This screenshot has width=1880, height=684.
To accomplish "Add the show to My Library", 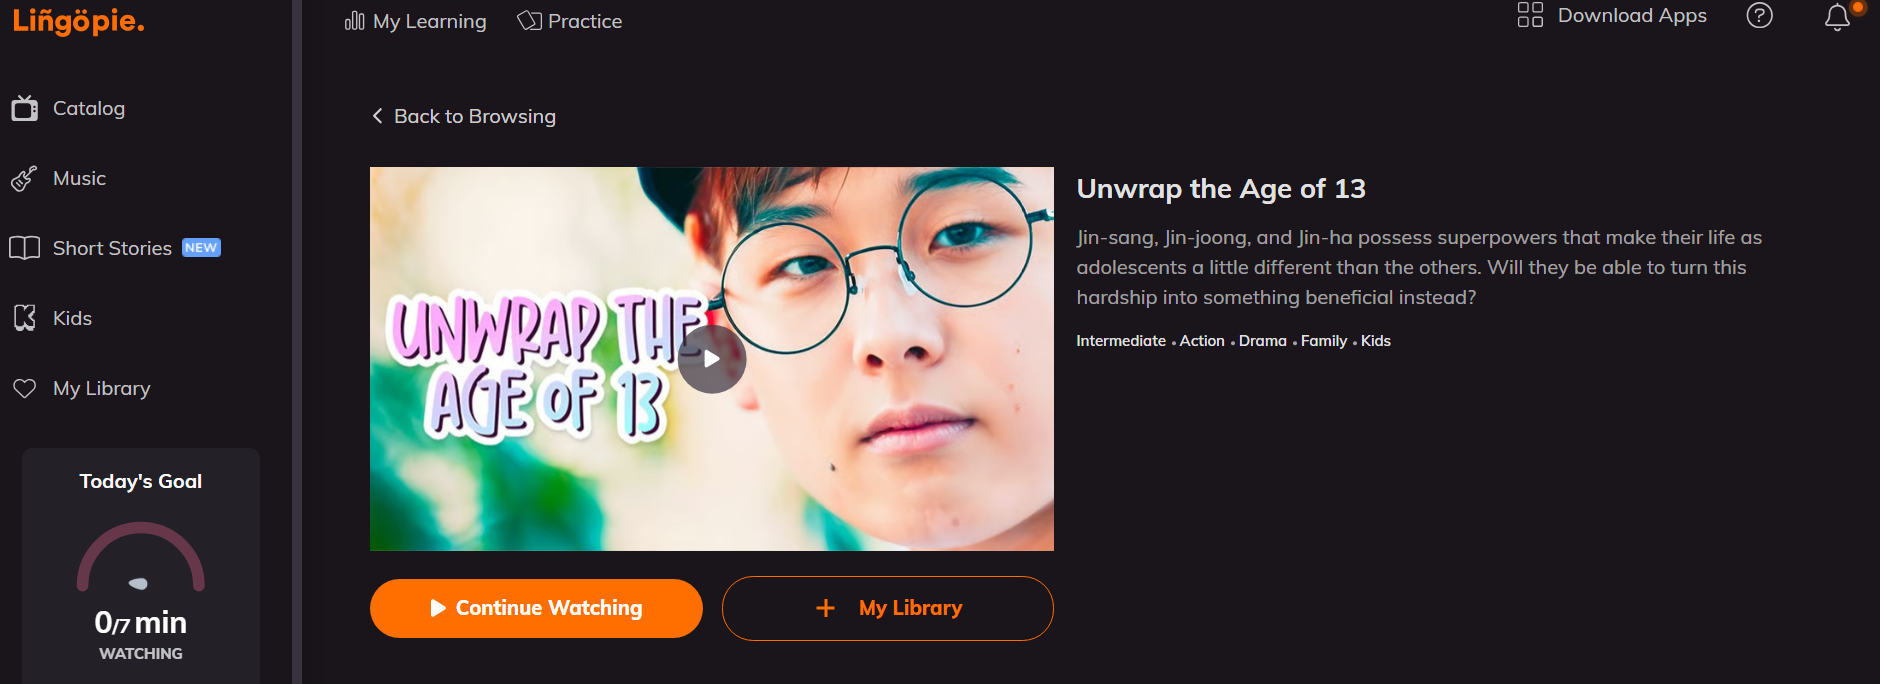I will pyautogui.click(x=888, y=608).
